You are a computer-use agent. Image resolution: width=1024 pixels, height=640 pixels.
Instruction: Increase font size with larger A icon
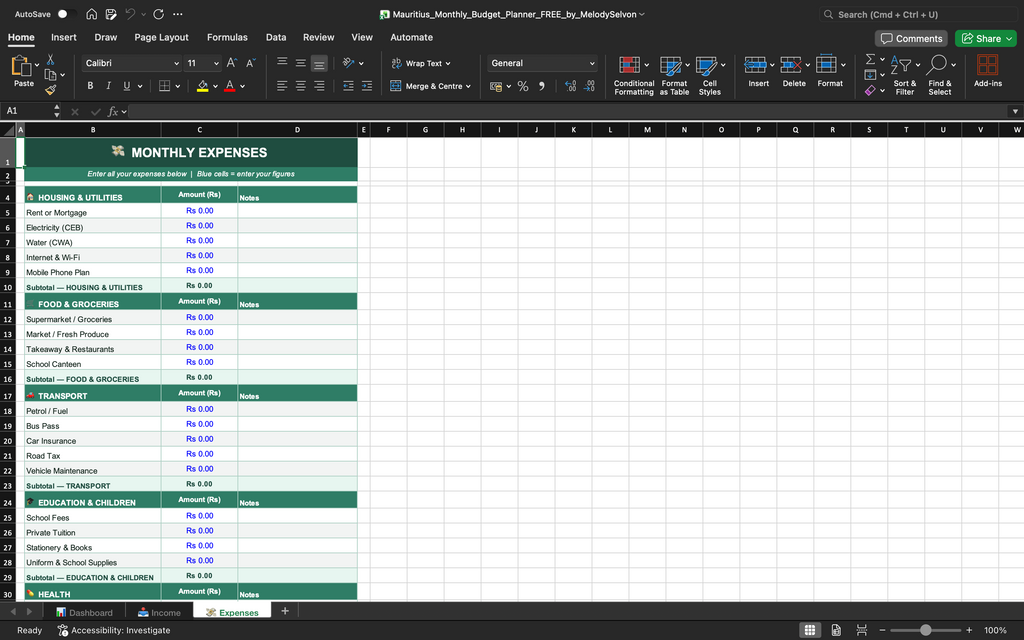(x=231, y=63)
